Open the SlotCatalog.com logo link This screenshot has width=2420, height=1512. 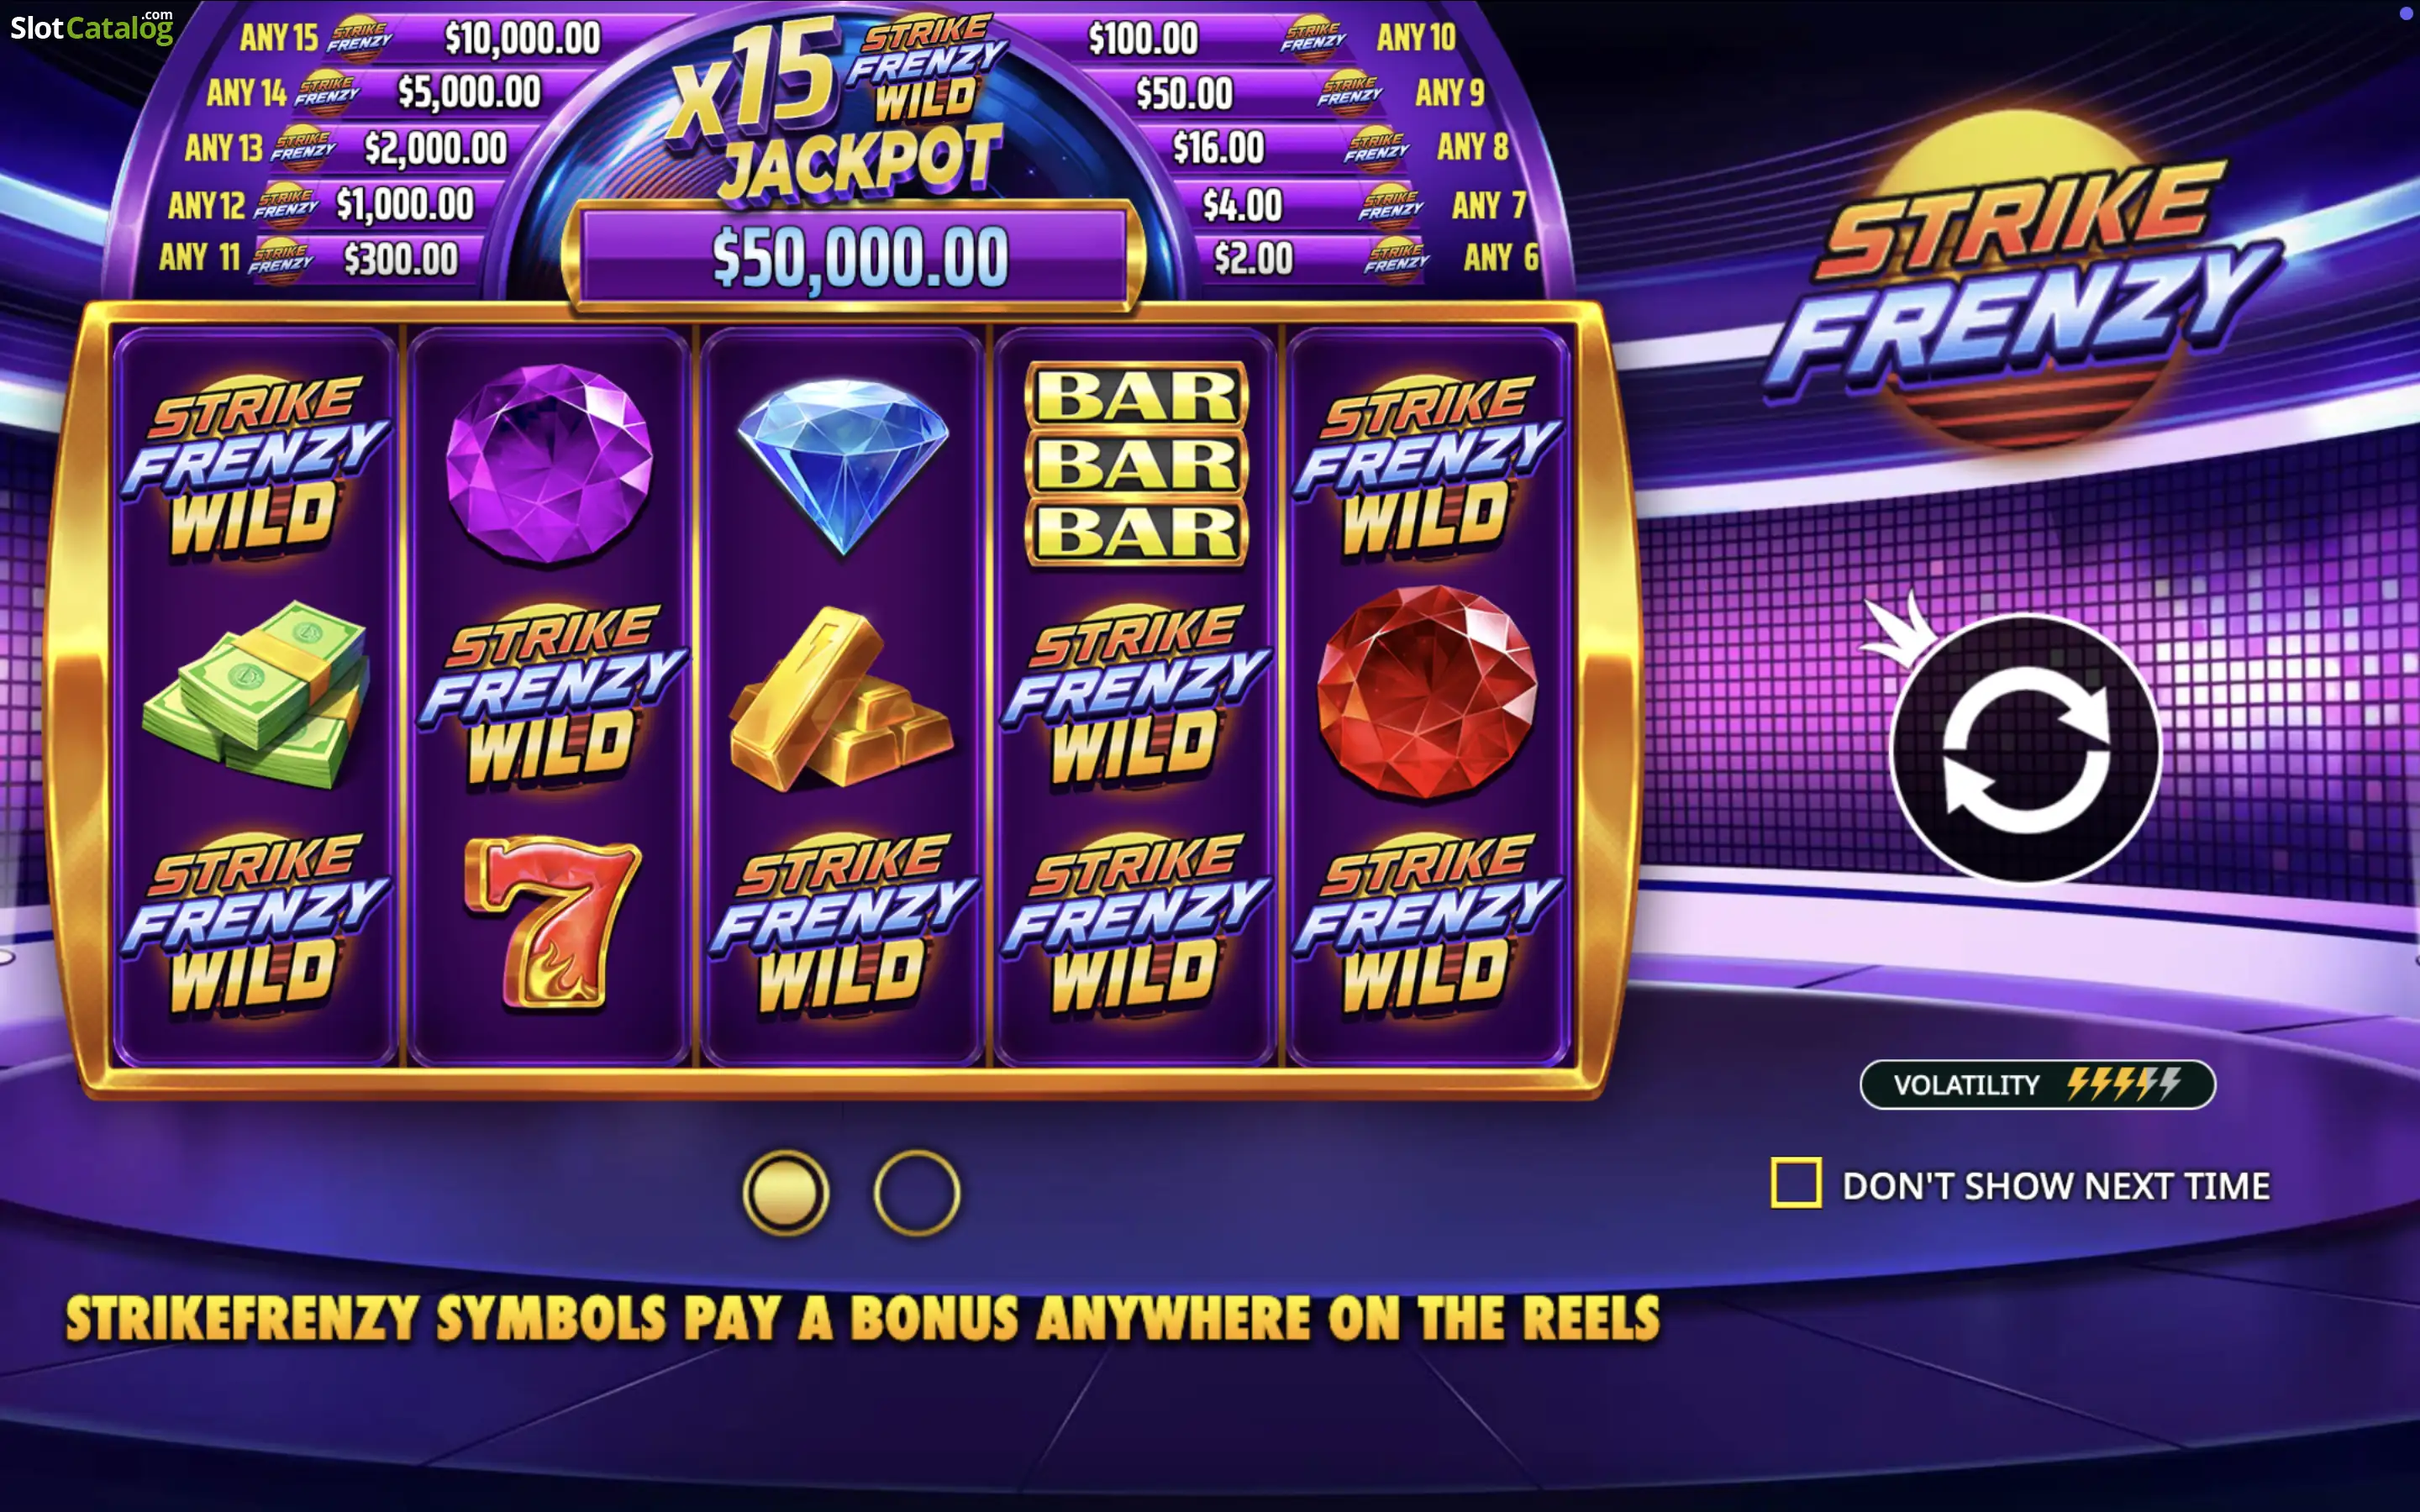click(92, 27)
